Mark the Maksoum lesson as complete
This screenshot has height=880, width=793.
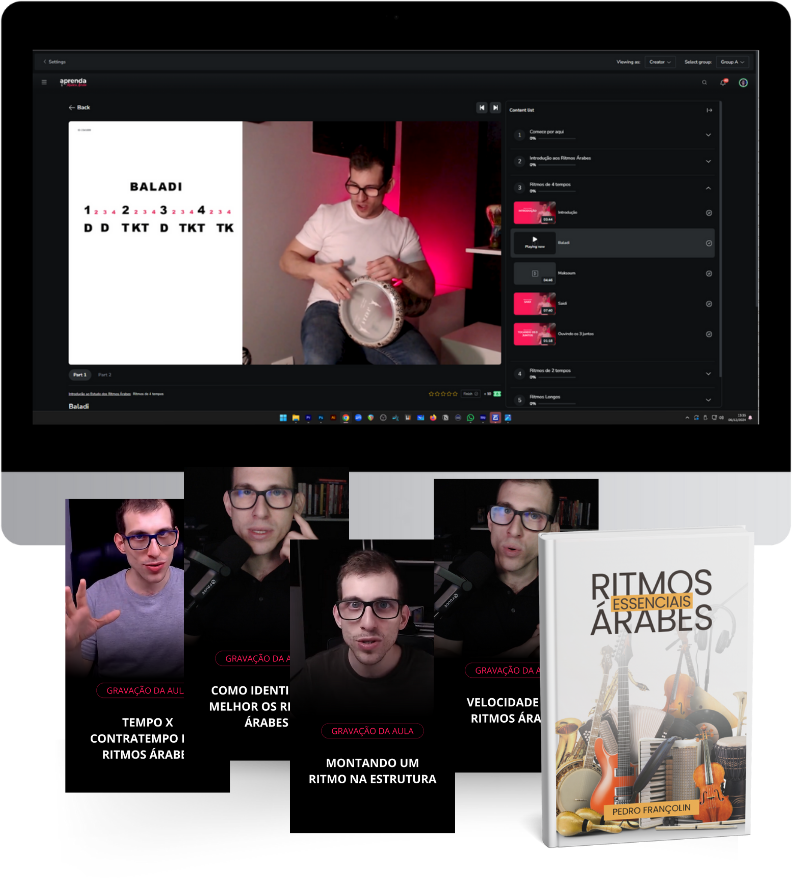tap(709, 273)
